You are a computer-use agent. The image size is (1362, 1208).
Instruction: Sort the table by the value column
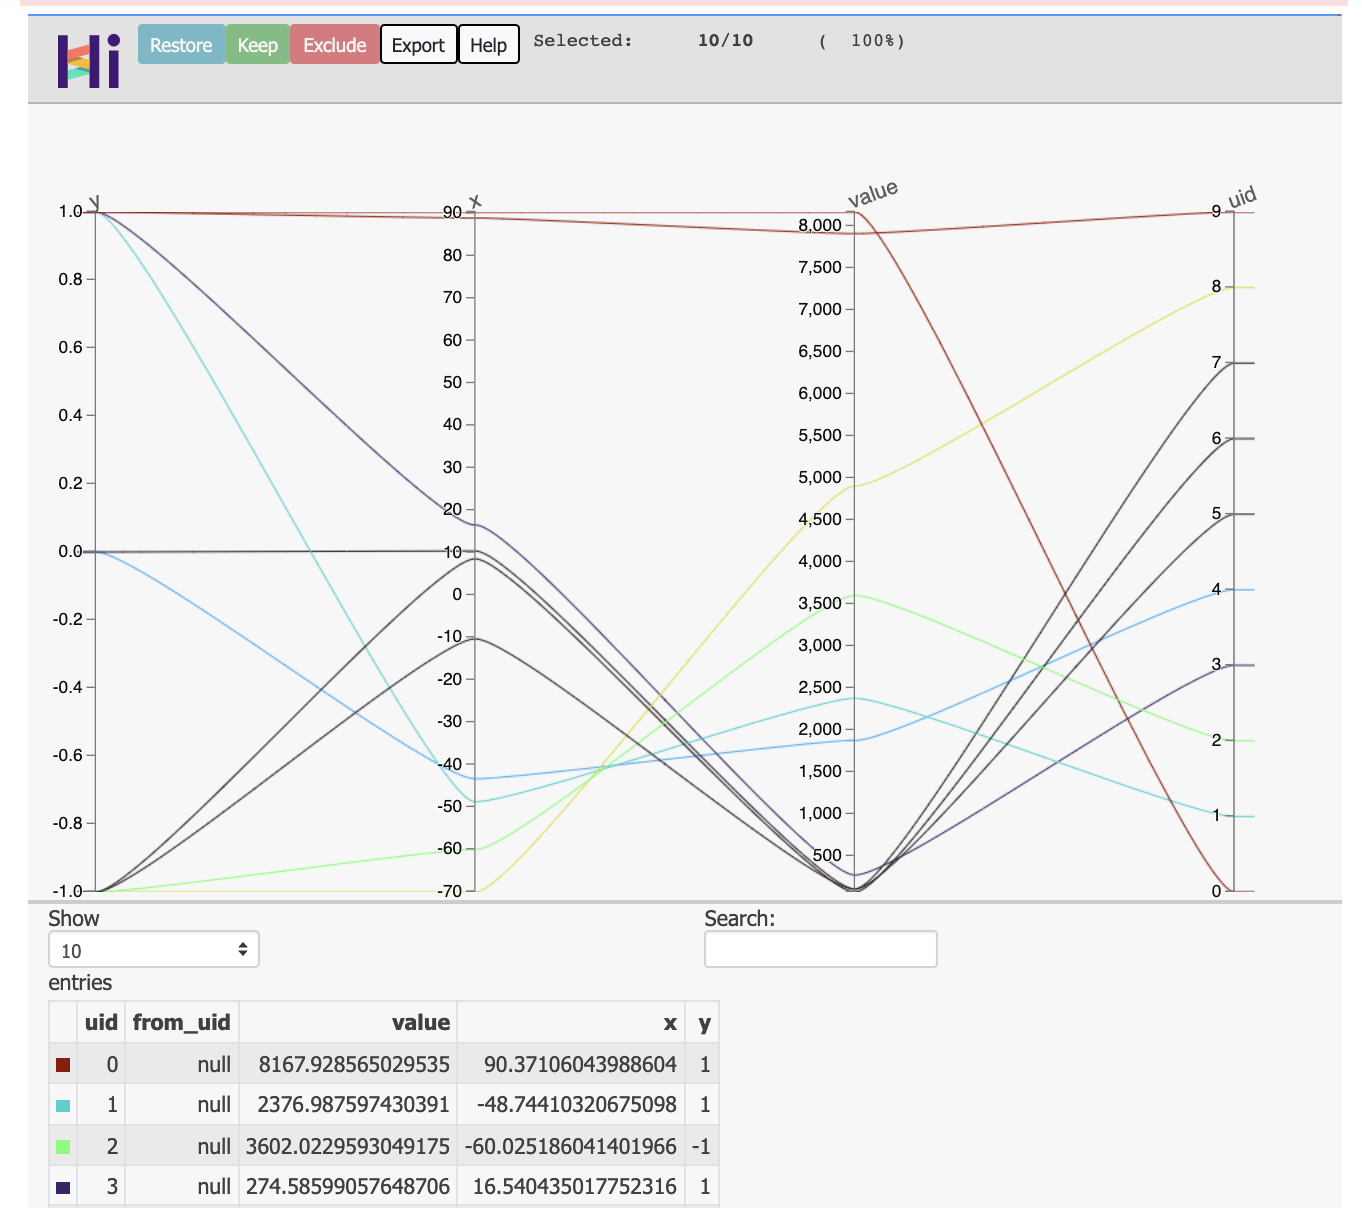pos(423,1022)
